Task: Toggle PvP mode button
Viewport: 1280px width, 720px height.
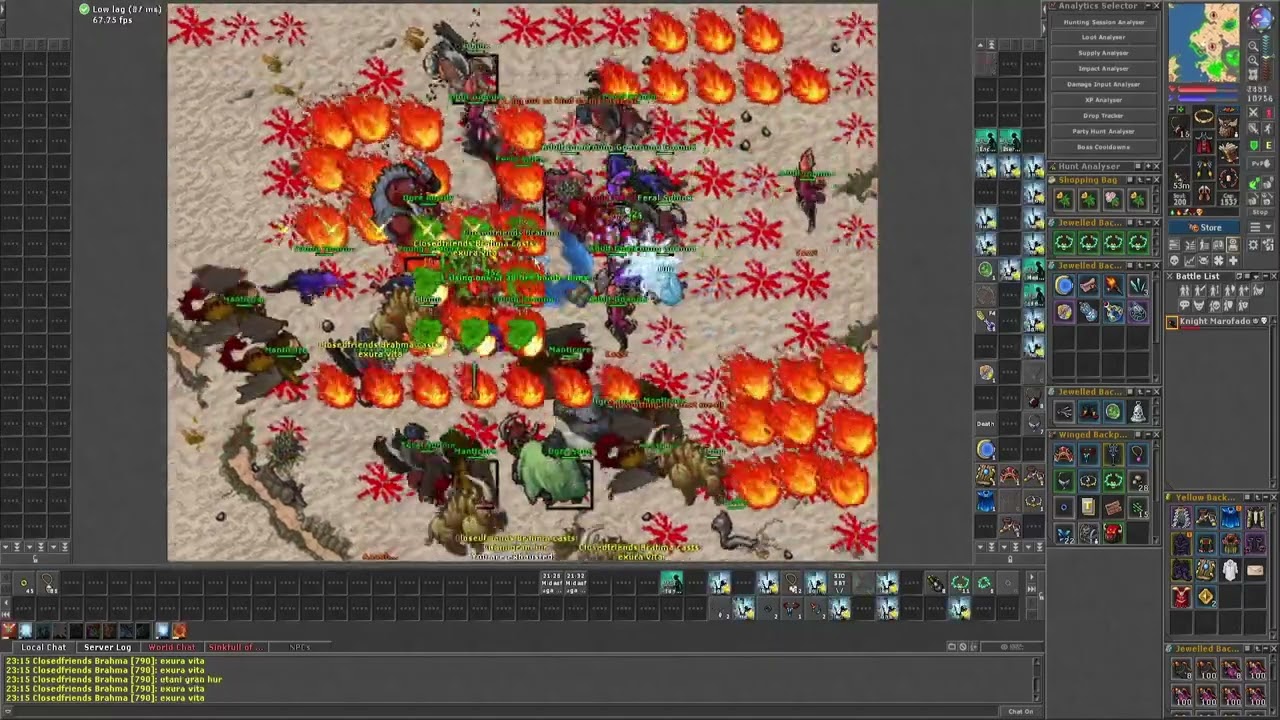Action: (1259, 164)
